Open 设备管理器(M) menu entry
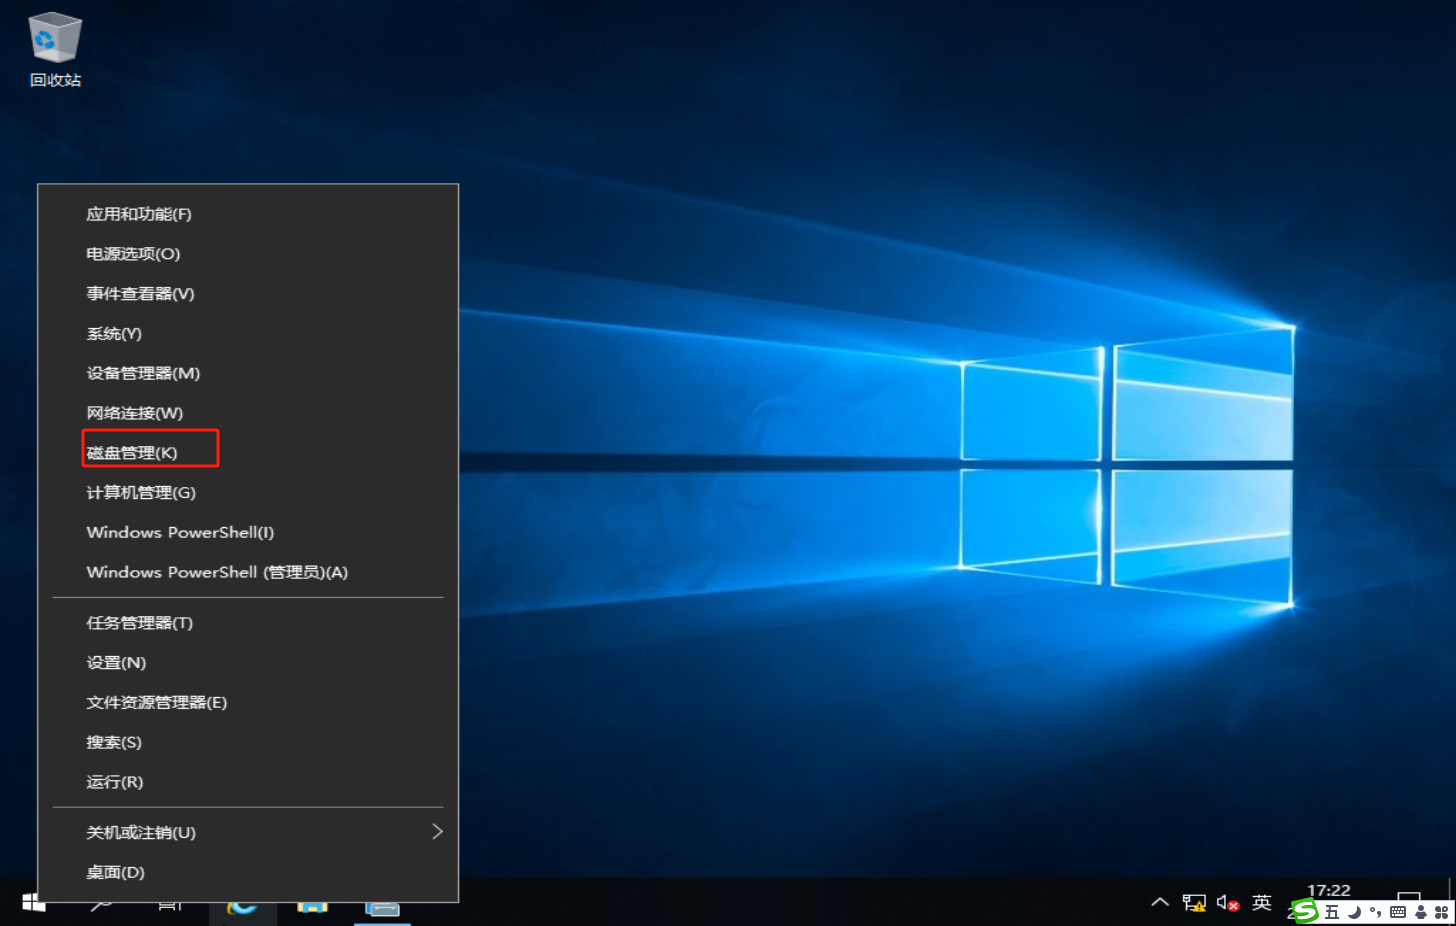 [x=143, y=373]
